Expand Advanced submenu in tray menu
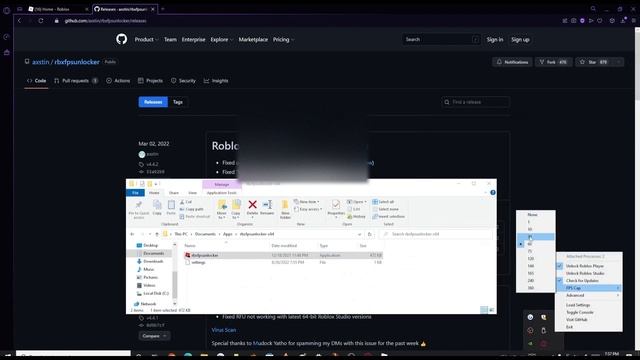This screenshot has height=360, width=640. [589, 295]
